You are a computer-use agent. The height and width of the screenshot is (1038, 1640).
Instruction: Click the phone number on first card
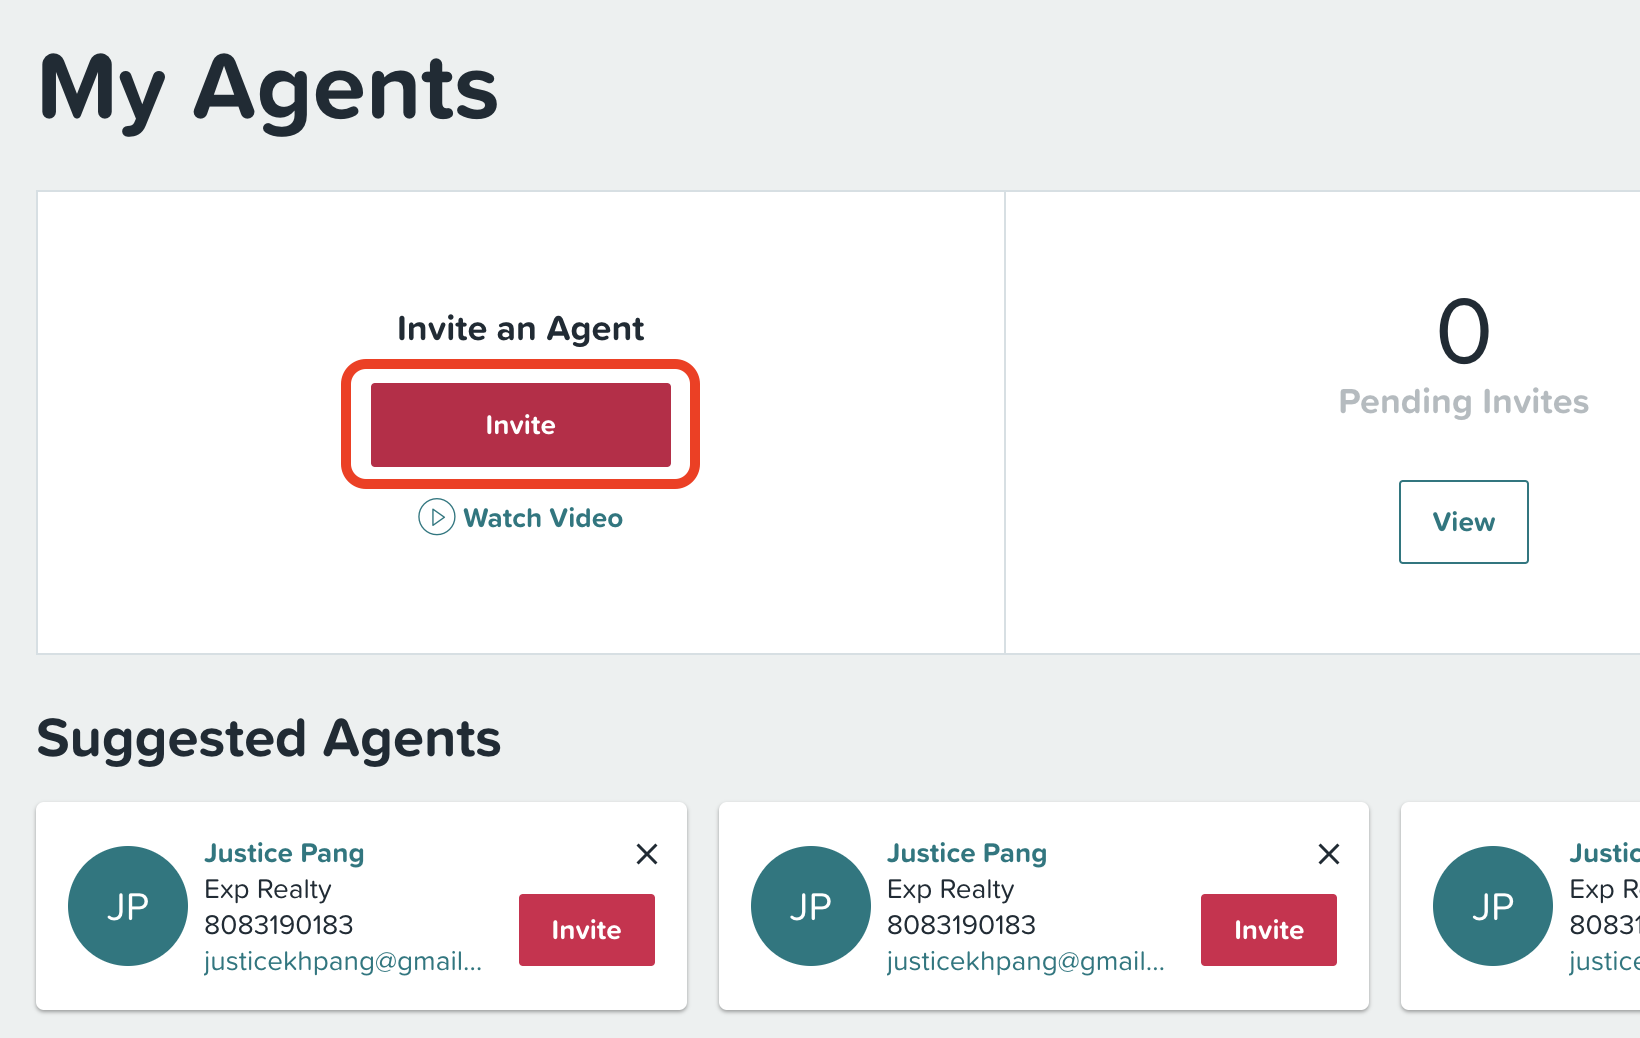pyautogui.click(x=279, y=925)
